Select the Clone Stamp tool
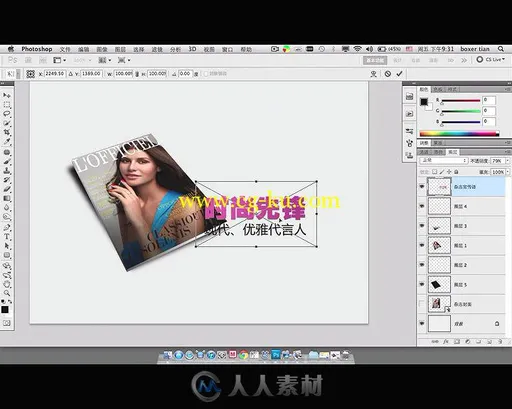The image size is (512, 409). (7, 171)
